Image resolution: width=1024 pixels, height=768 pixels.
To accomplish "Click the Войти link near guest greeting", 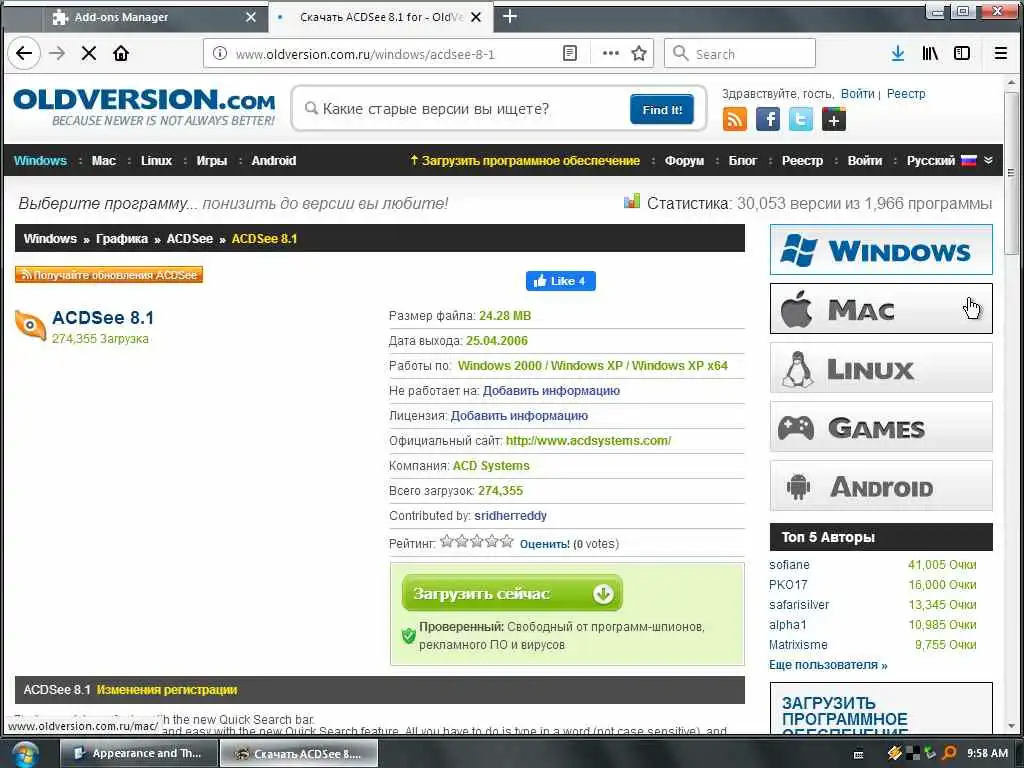I will point(857,93).
